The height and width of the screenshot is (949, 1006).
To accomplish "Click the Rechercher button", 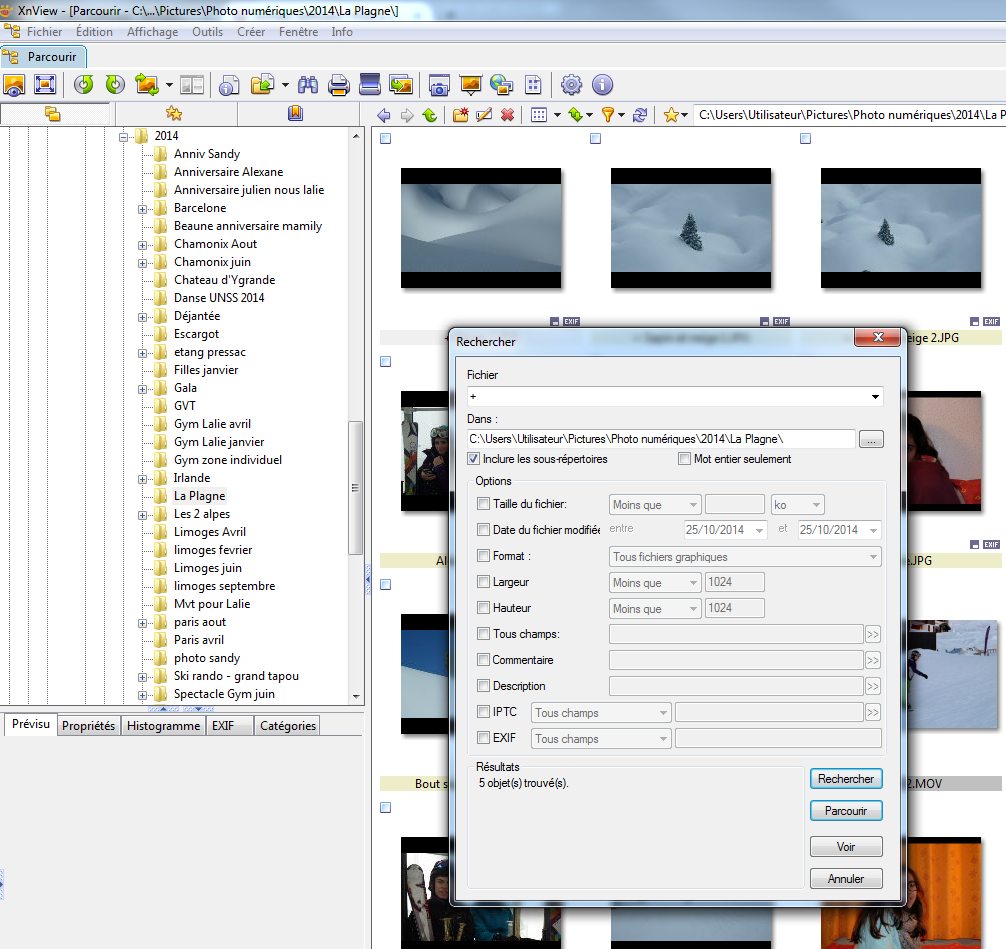I will [845, 779].
